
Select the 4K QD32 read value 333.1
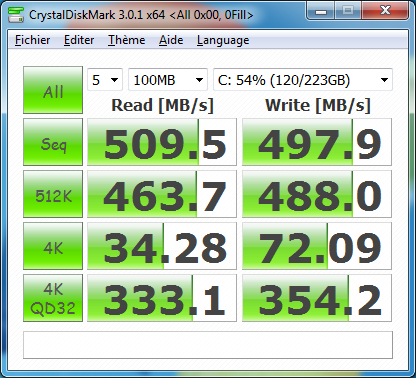click(162, 298)
